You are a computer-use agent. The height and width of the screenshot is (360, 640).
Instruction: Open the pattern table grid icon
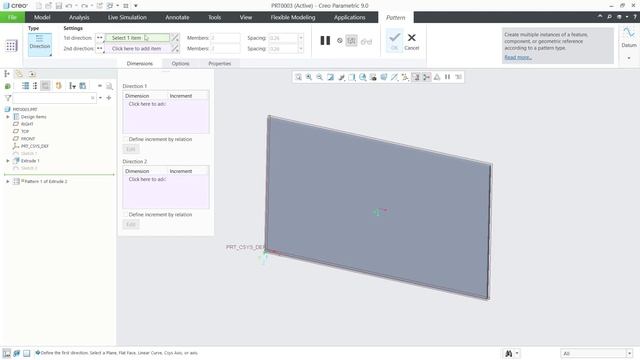[x=11, y=46]
